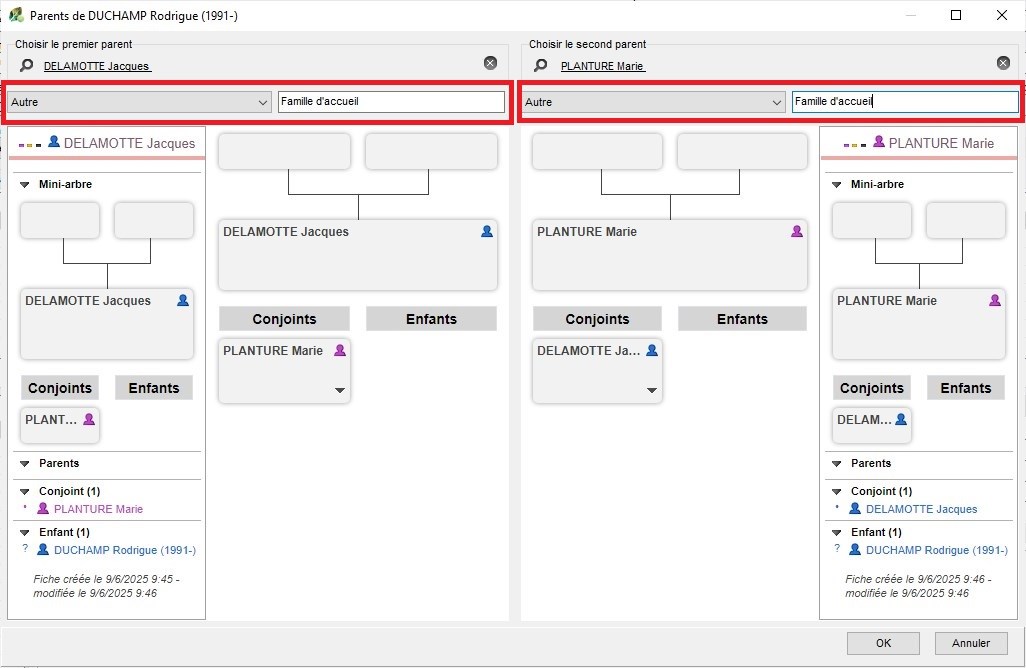Click the second parent 'Famille d'accueil' text field
Screen dimensions: 1026x668
905,101
